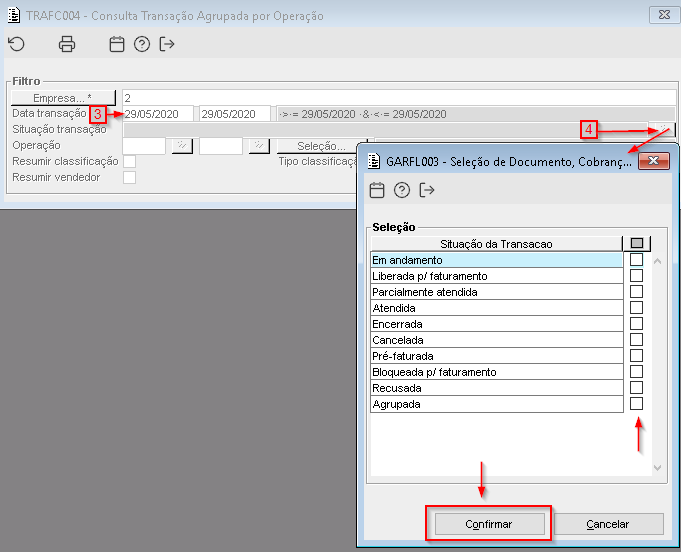Click lookup button after second Operação field

[259, 146]
